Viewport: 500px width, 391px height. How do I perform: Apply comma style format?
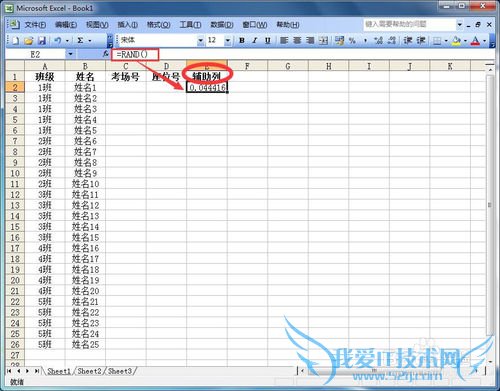click(x=365, y=41)
